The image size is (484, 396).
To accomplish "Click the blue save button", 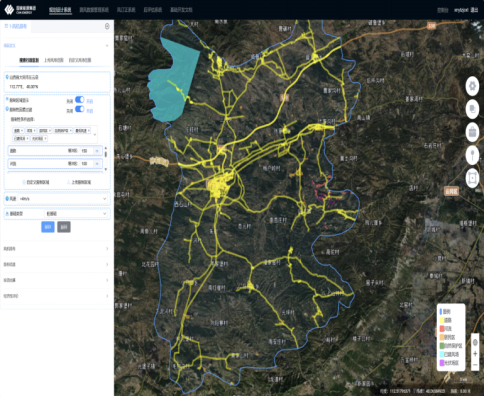I will point(48,227).
